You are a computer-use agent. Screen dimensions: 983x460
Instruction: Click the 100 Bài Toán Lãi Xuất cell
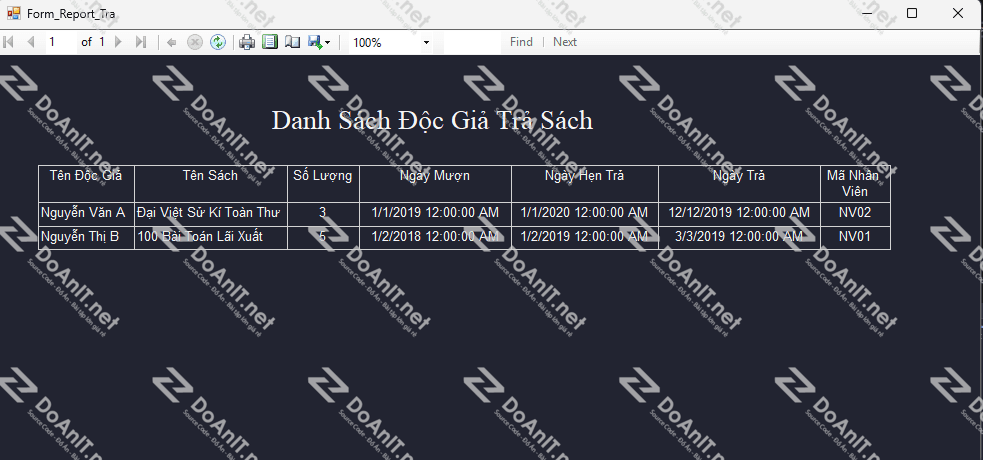(x=211, y=238)
